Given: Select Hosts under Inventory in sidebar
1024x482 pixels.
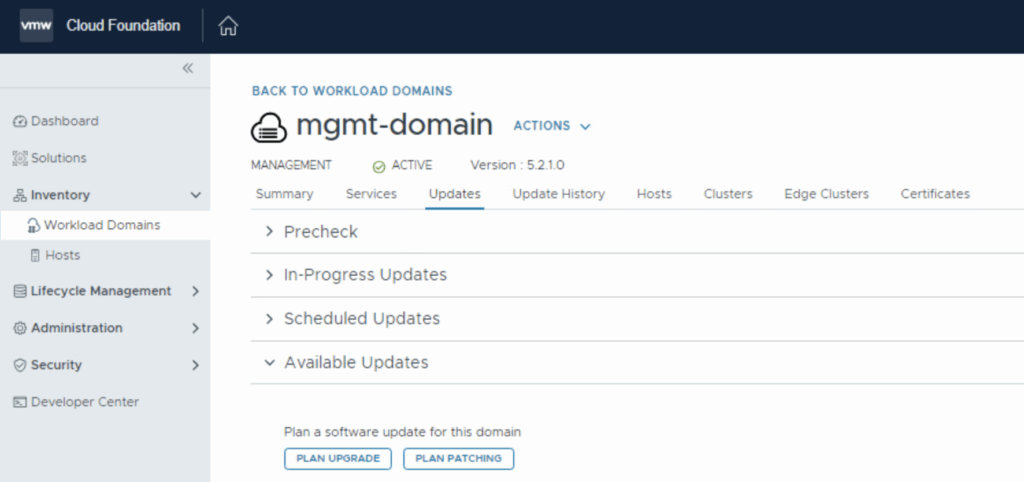Looking at the screenshot, I should tap(62, 255).
